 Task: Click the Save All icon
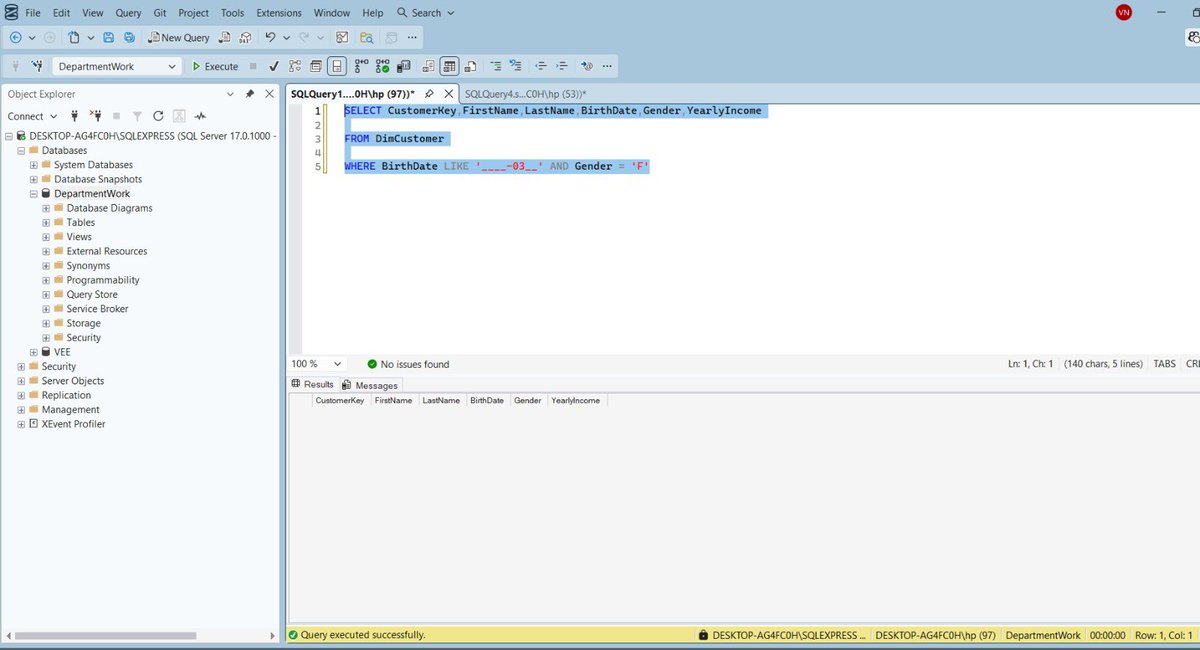(129, 38)
